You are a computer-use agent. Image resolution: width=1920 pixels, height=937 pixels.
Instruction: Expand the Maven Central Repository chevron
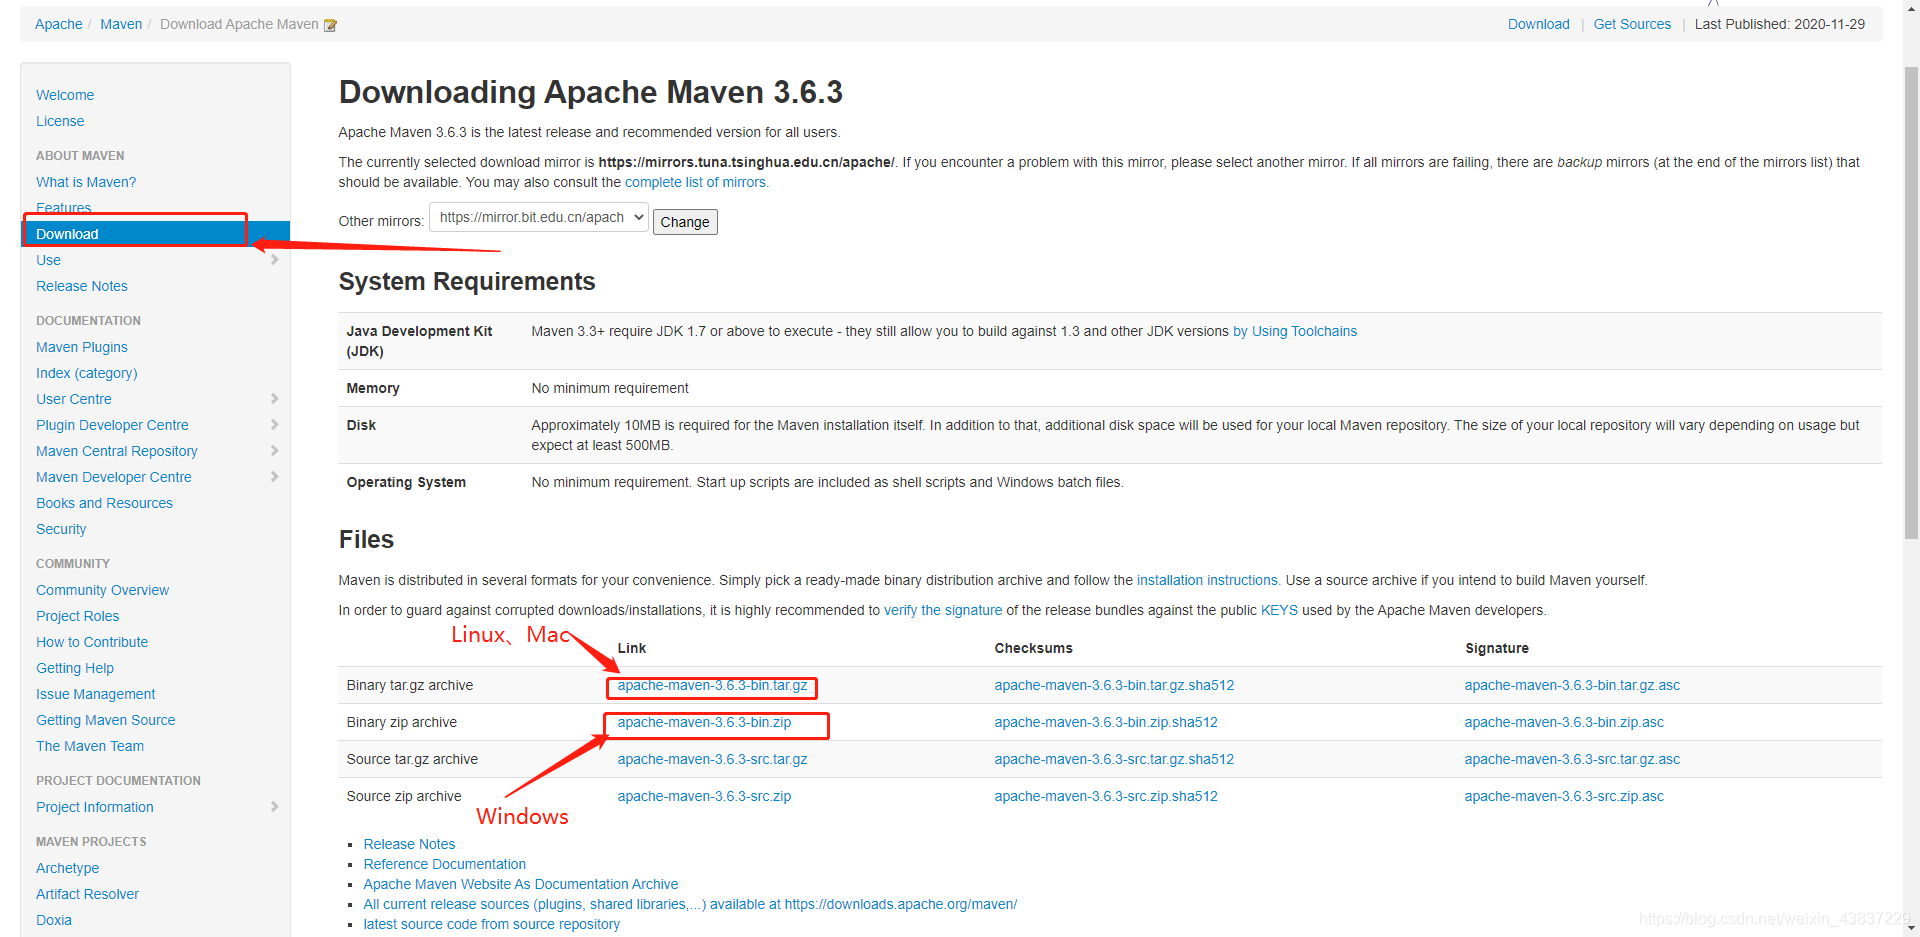pos(274,451)
